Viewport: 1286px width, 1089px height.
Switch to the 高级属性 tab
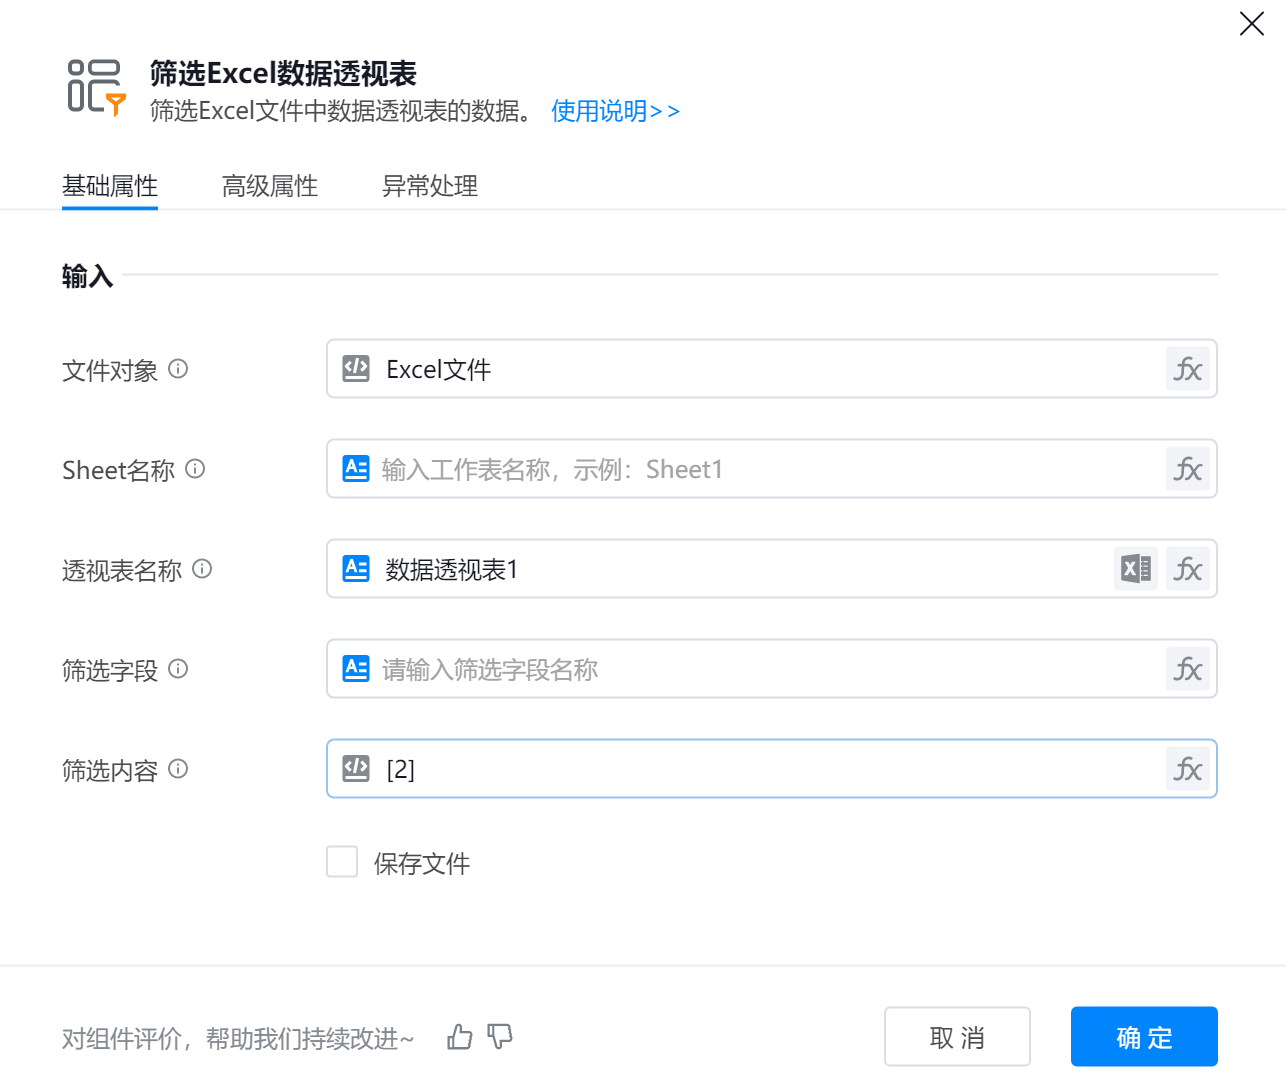[x=270, y=186]
